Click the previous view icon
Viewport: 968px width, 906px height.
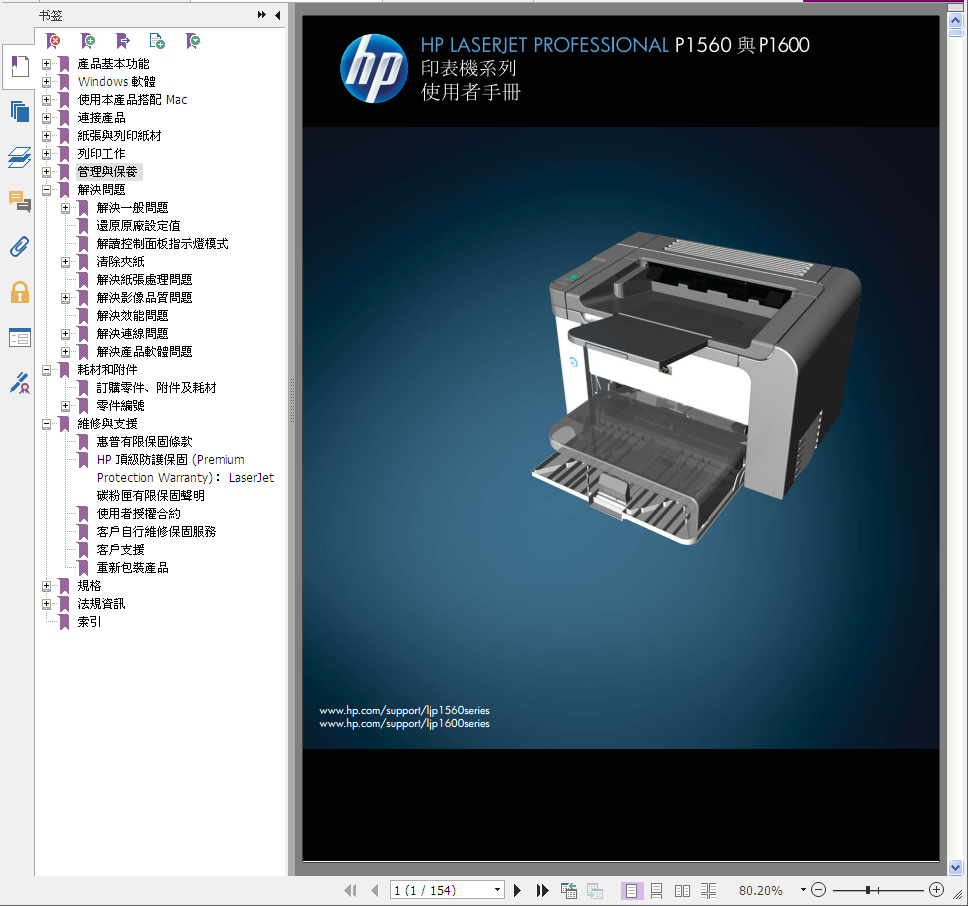pyautogui.click(x=569, y=890)
